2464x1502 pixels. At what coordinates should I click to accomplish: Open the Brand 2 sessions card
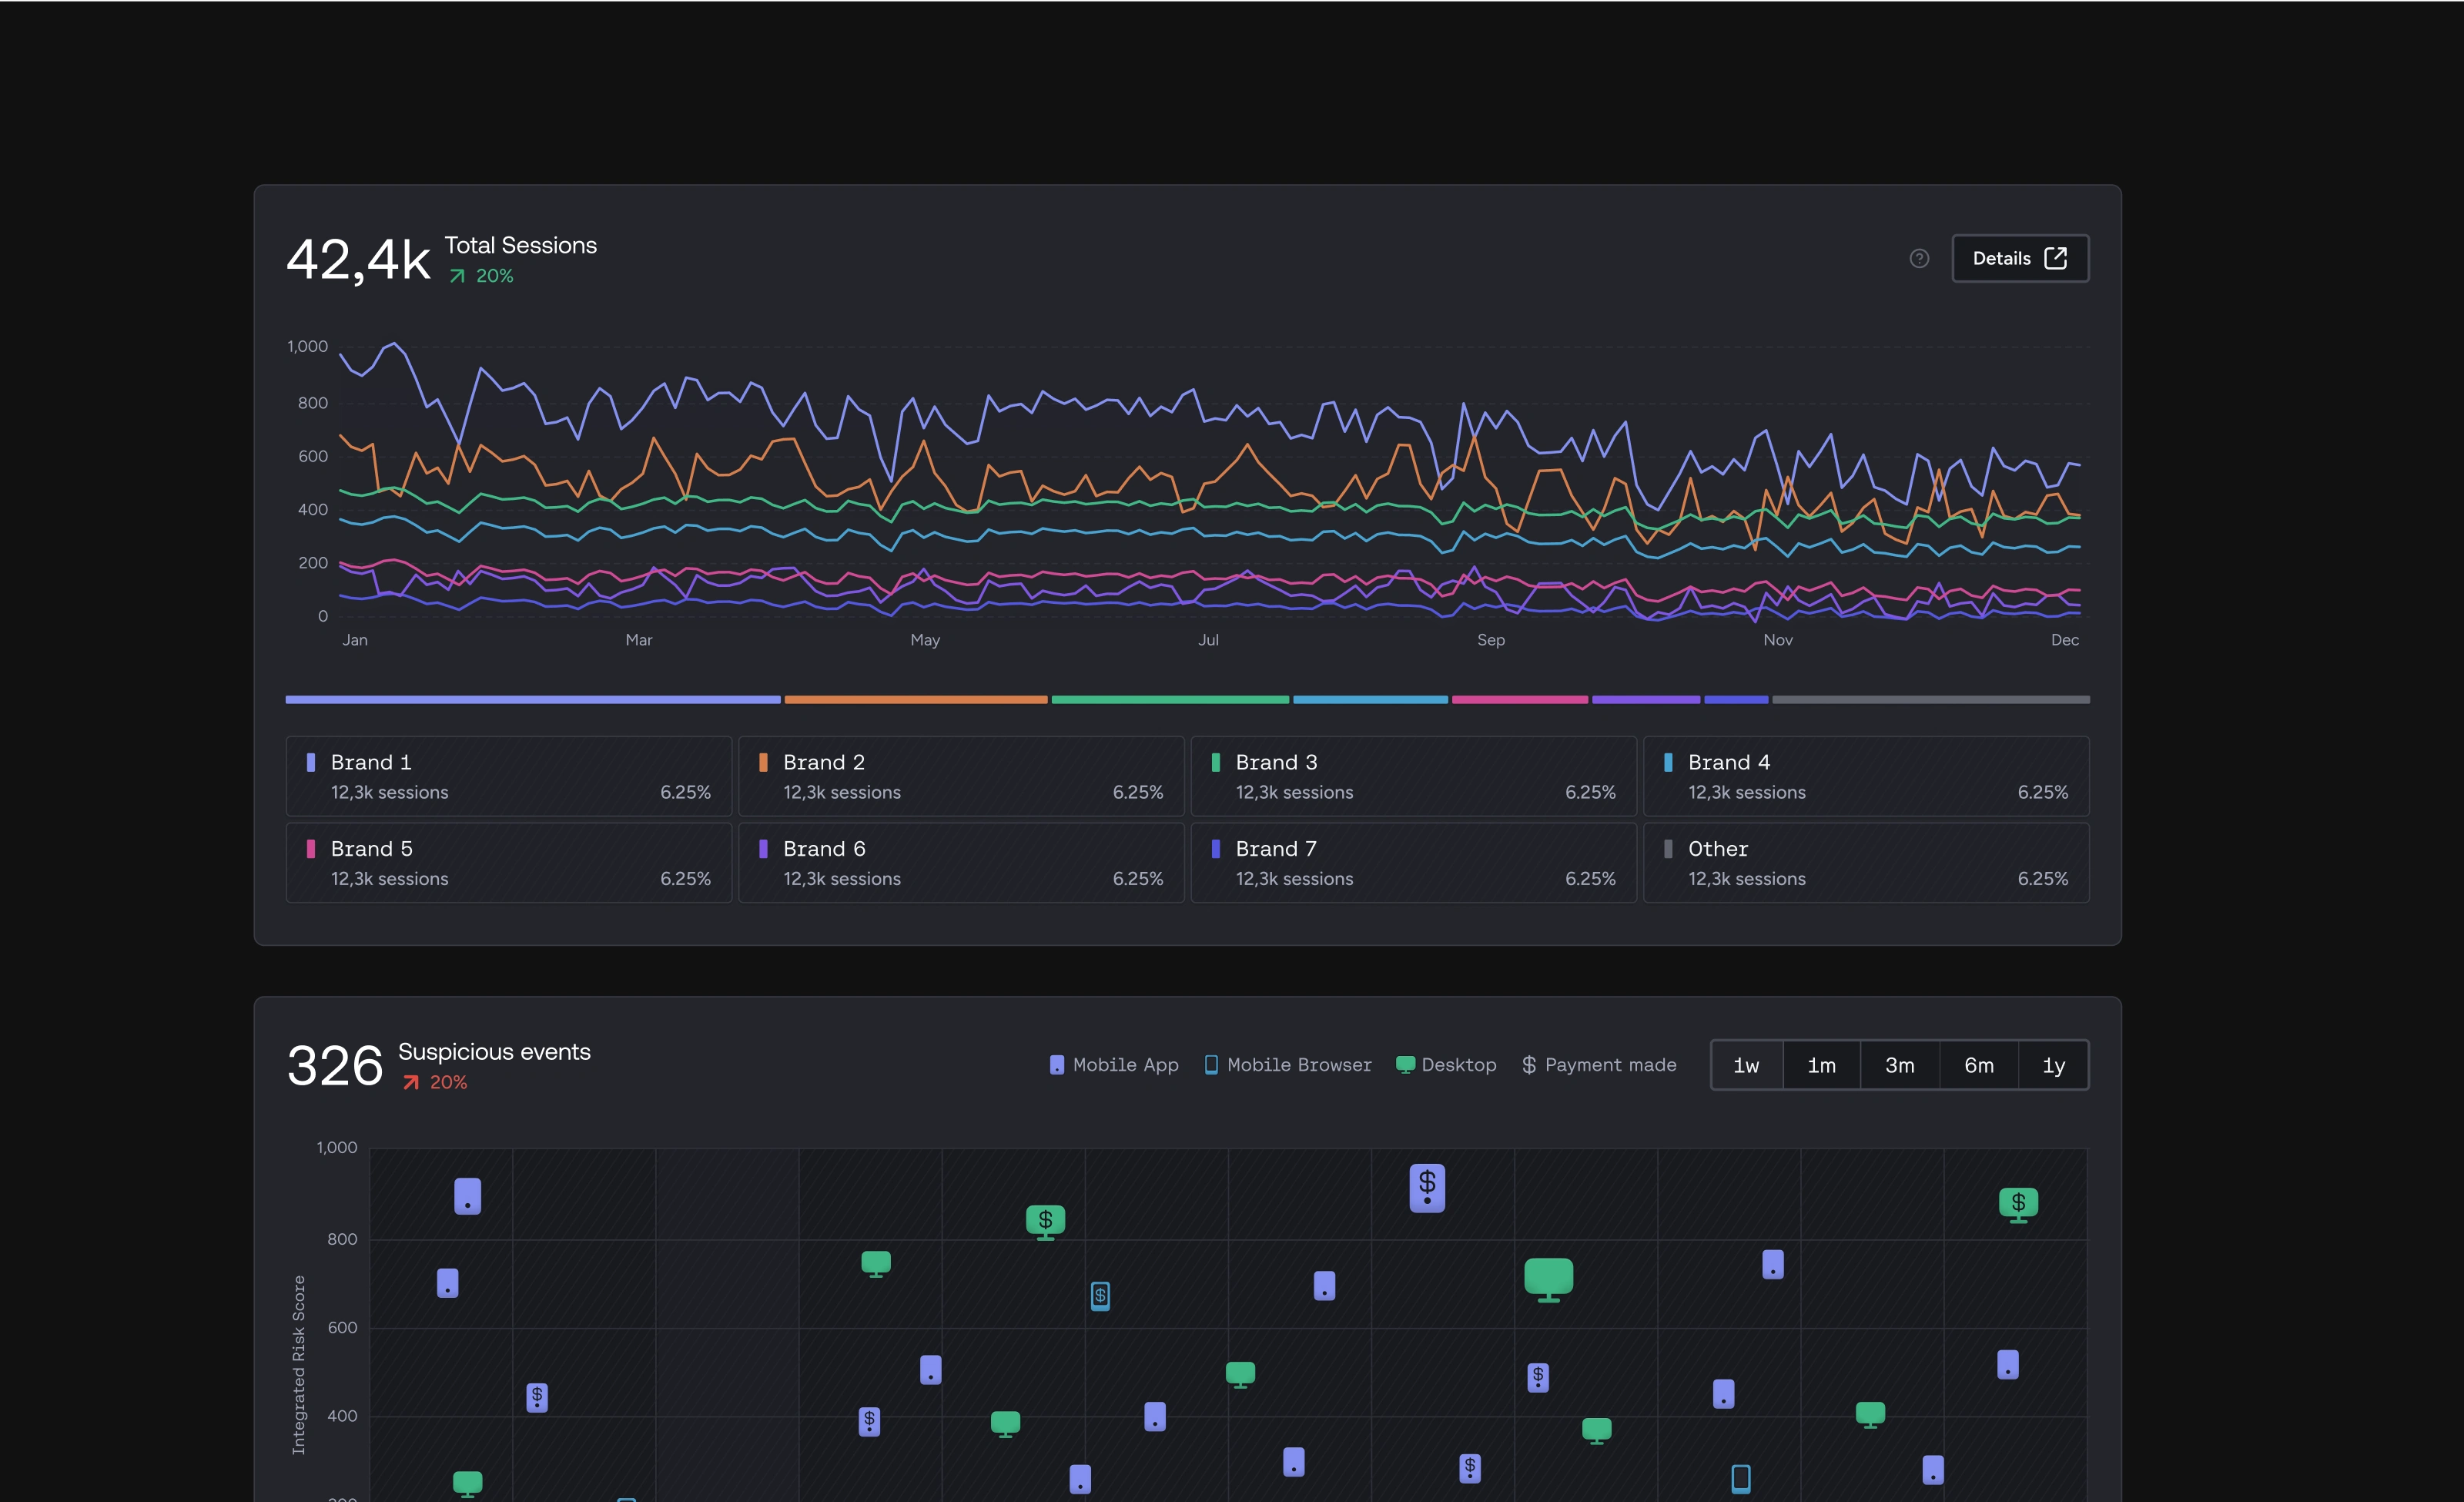[961, 776]
